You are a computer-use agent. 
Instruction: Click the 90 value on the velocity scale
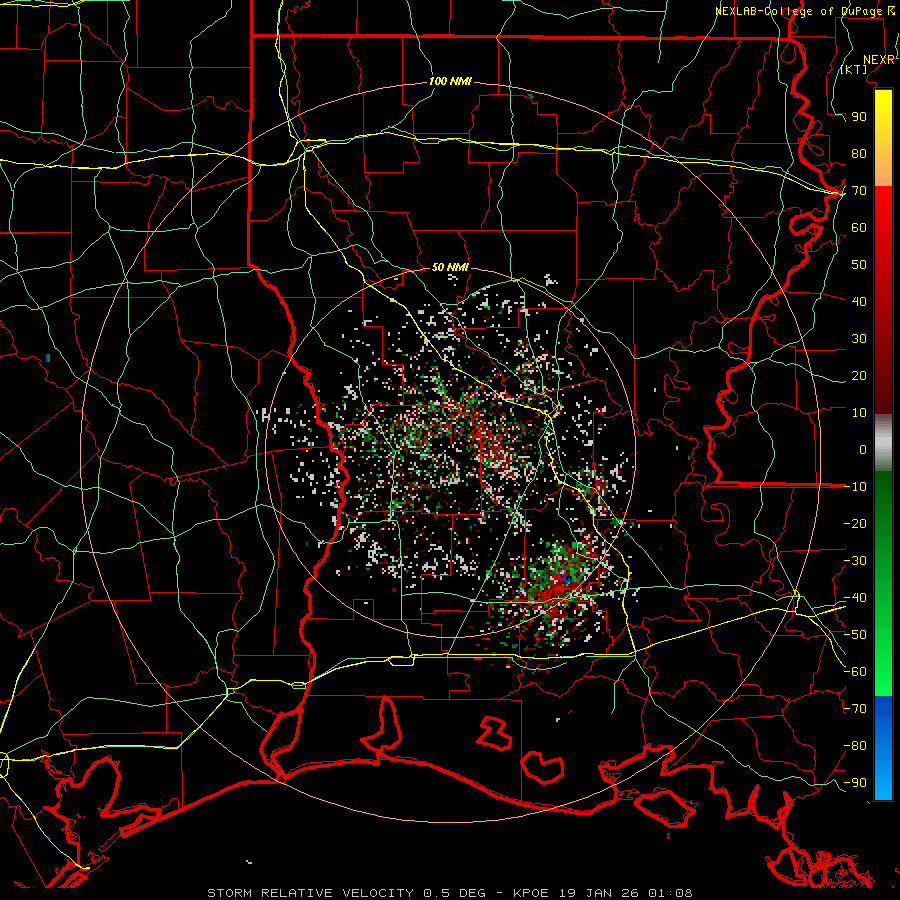coord(859,117)
